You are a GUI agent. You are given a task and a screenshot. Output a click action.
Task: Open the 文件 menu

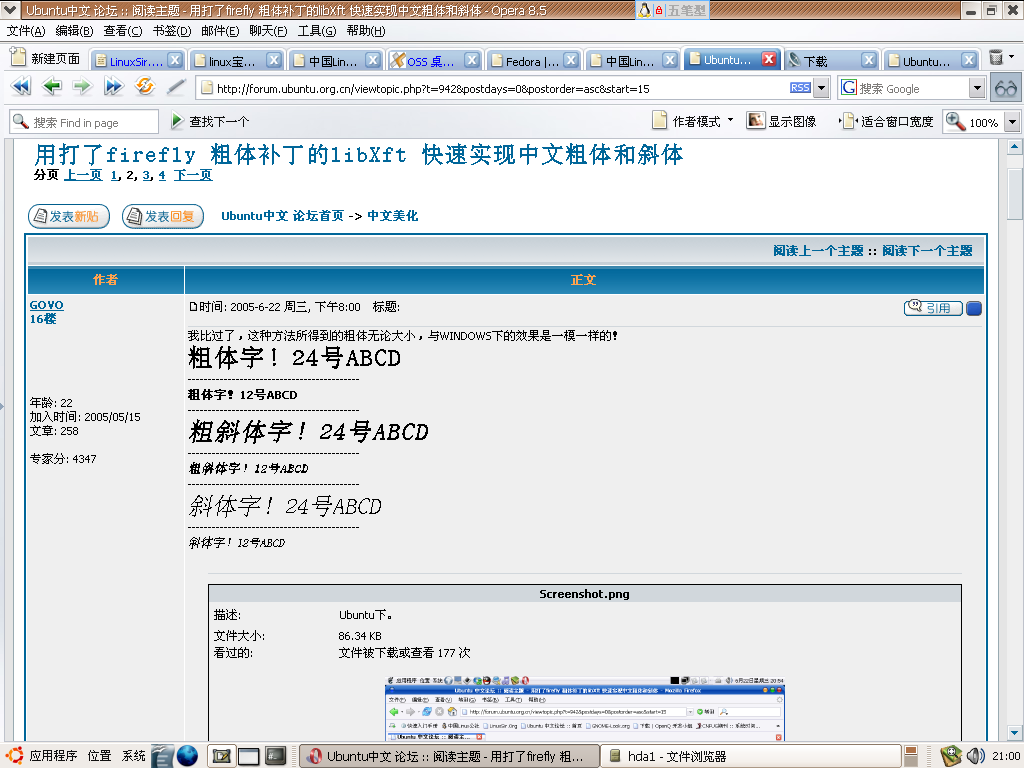point(25,31)
